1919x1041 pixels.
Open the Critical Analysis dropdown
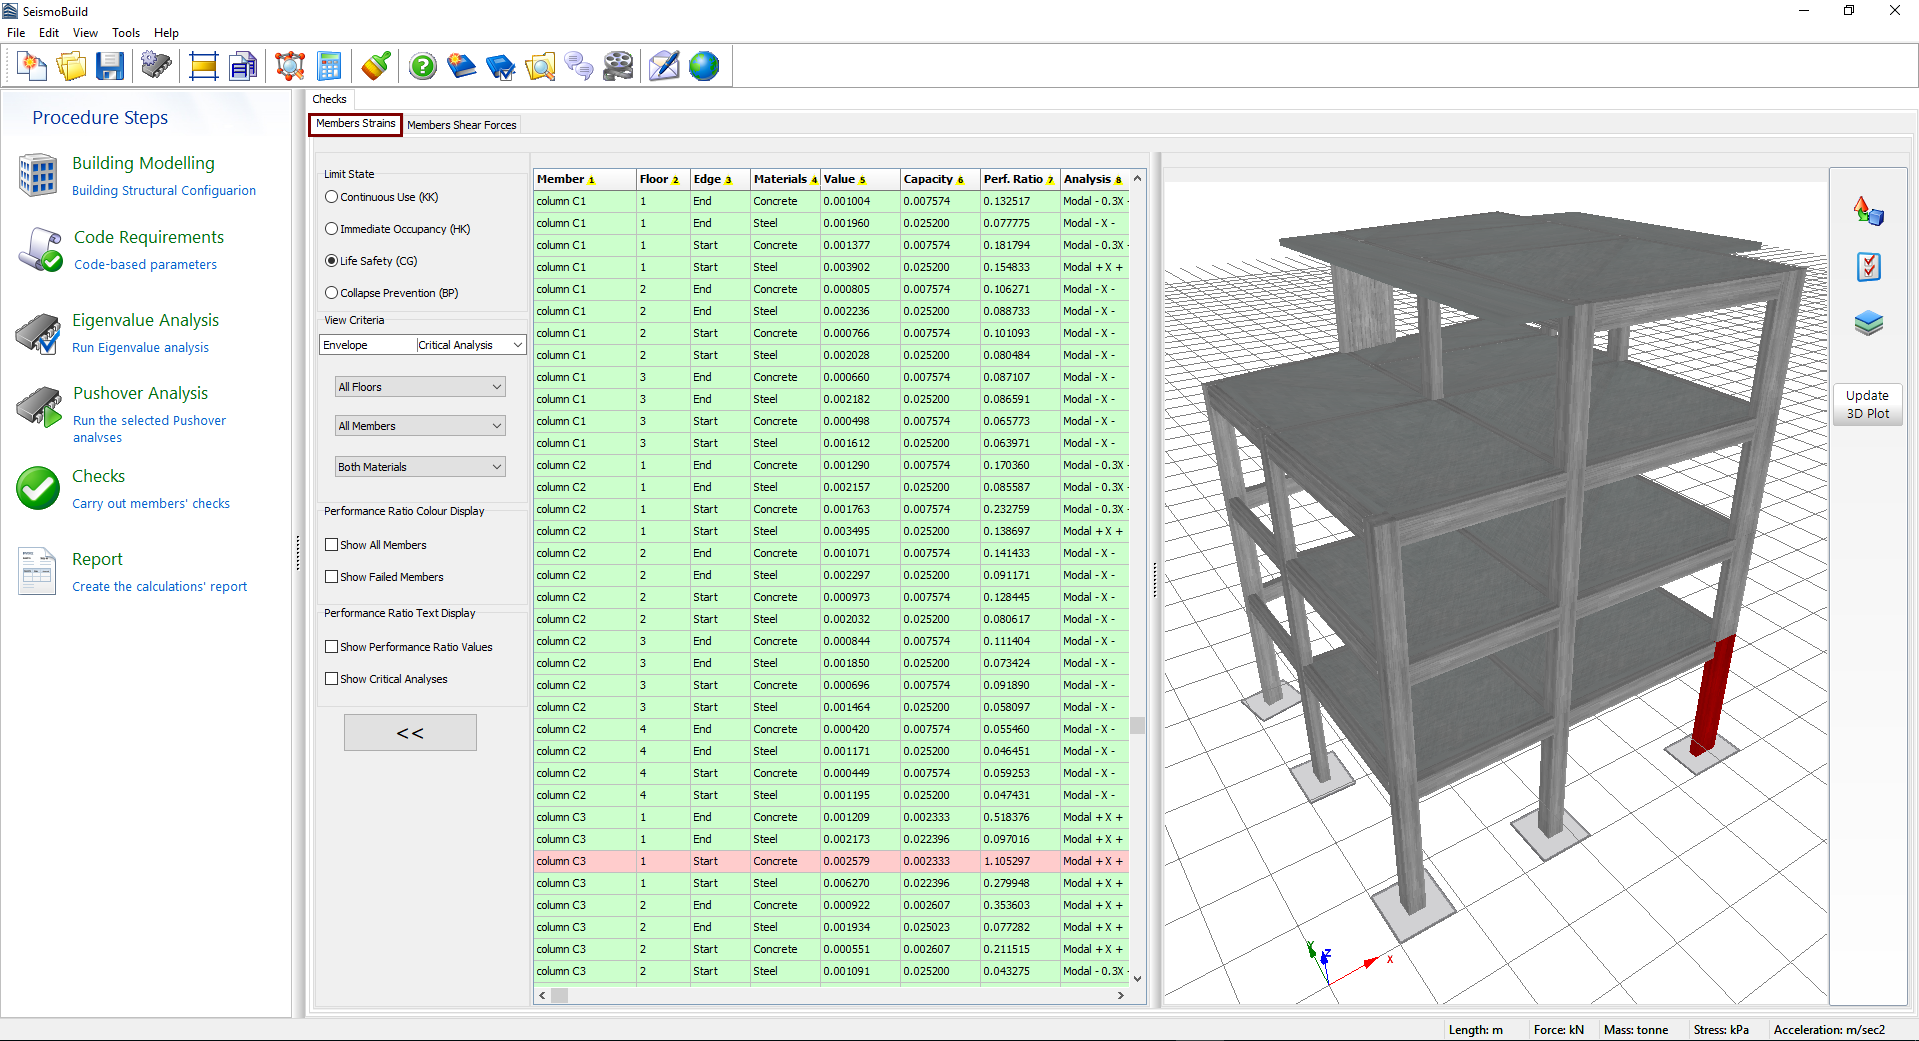coord(470,345)
